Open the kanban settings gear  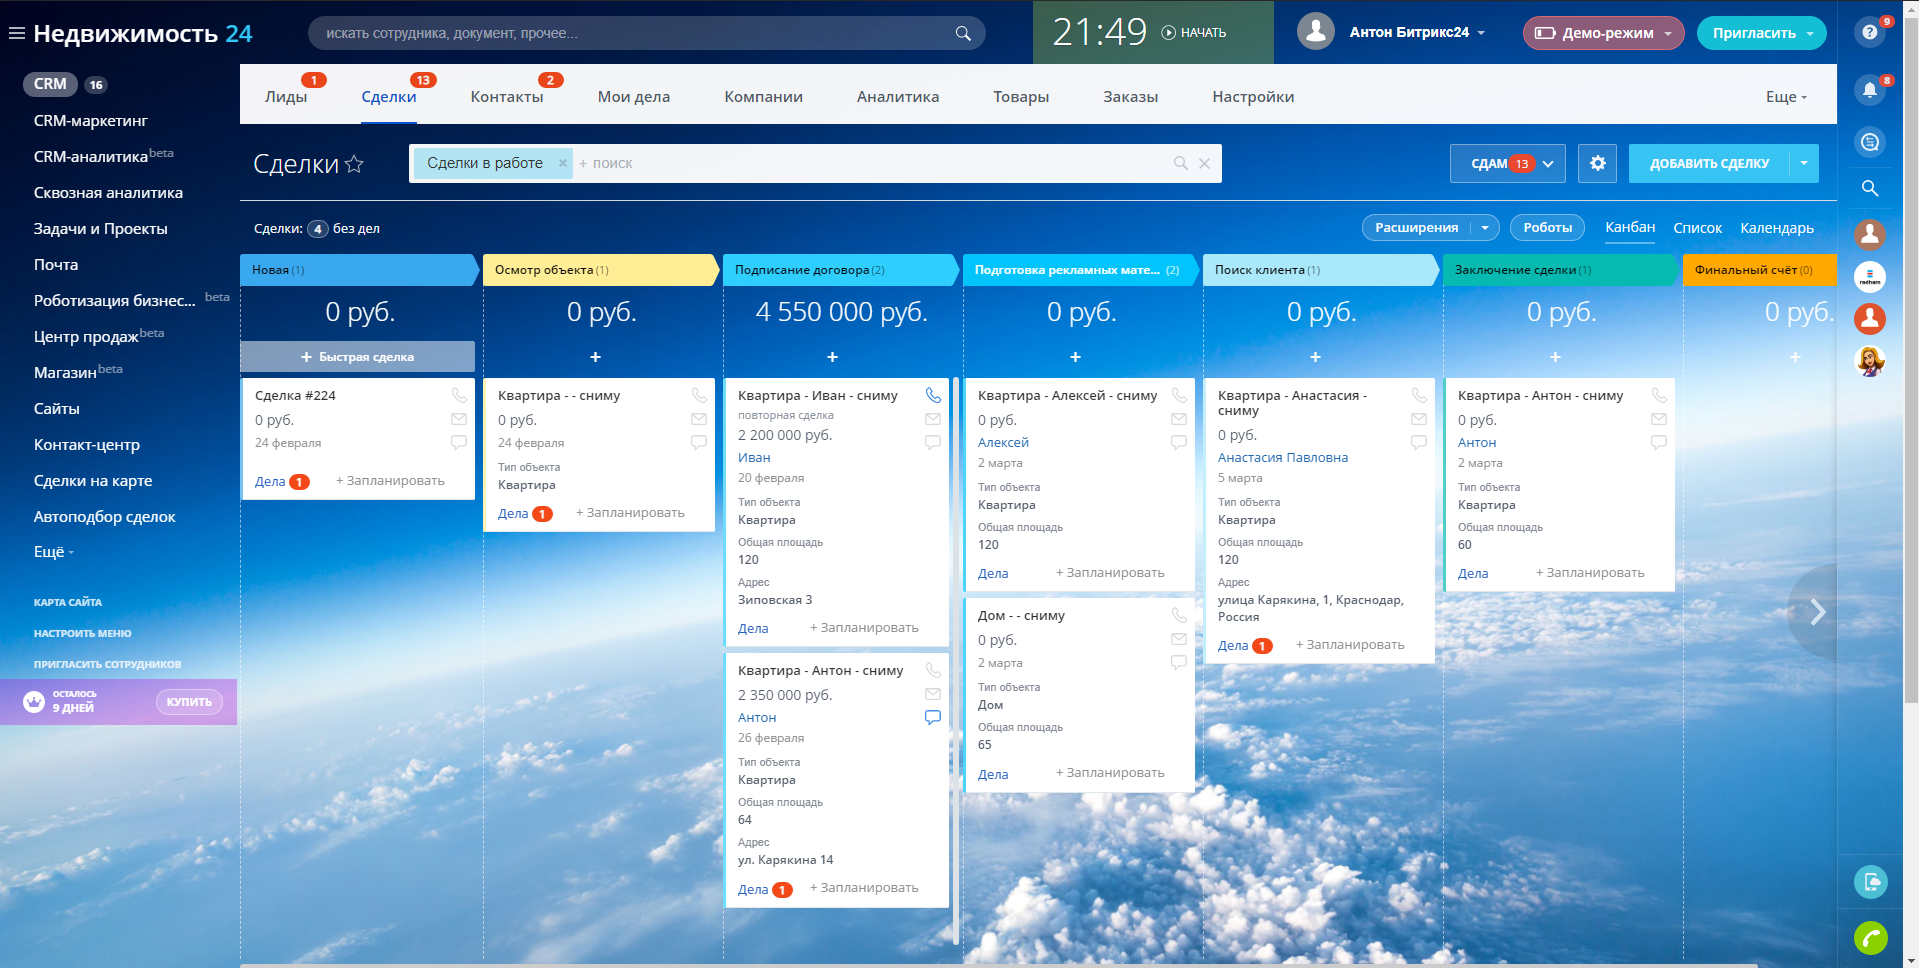[1597, 163]
